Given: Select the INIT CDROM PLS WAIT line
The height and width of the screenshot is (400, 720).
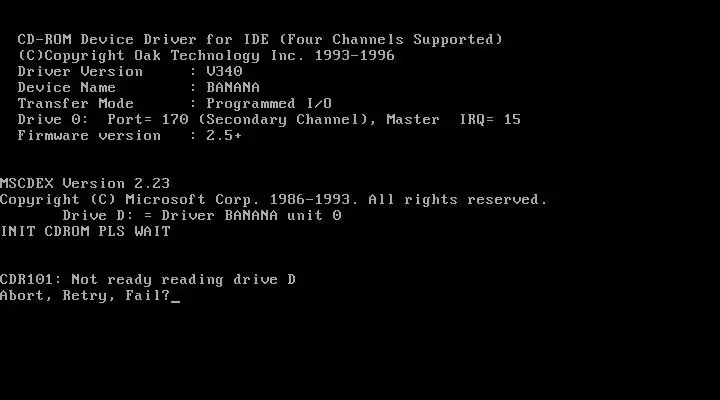Looking at the screenshot, I should [x=85, y=231].
